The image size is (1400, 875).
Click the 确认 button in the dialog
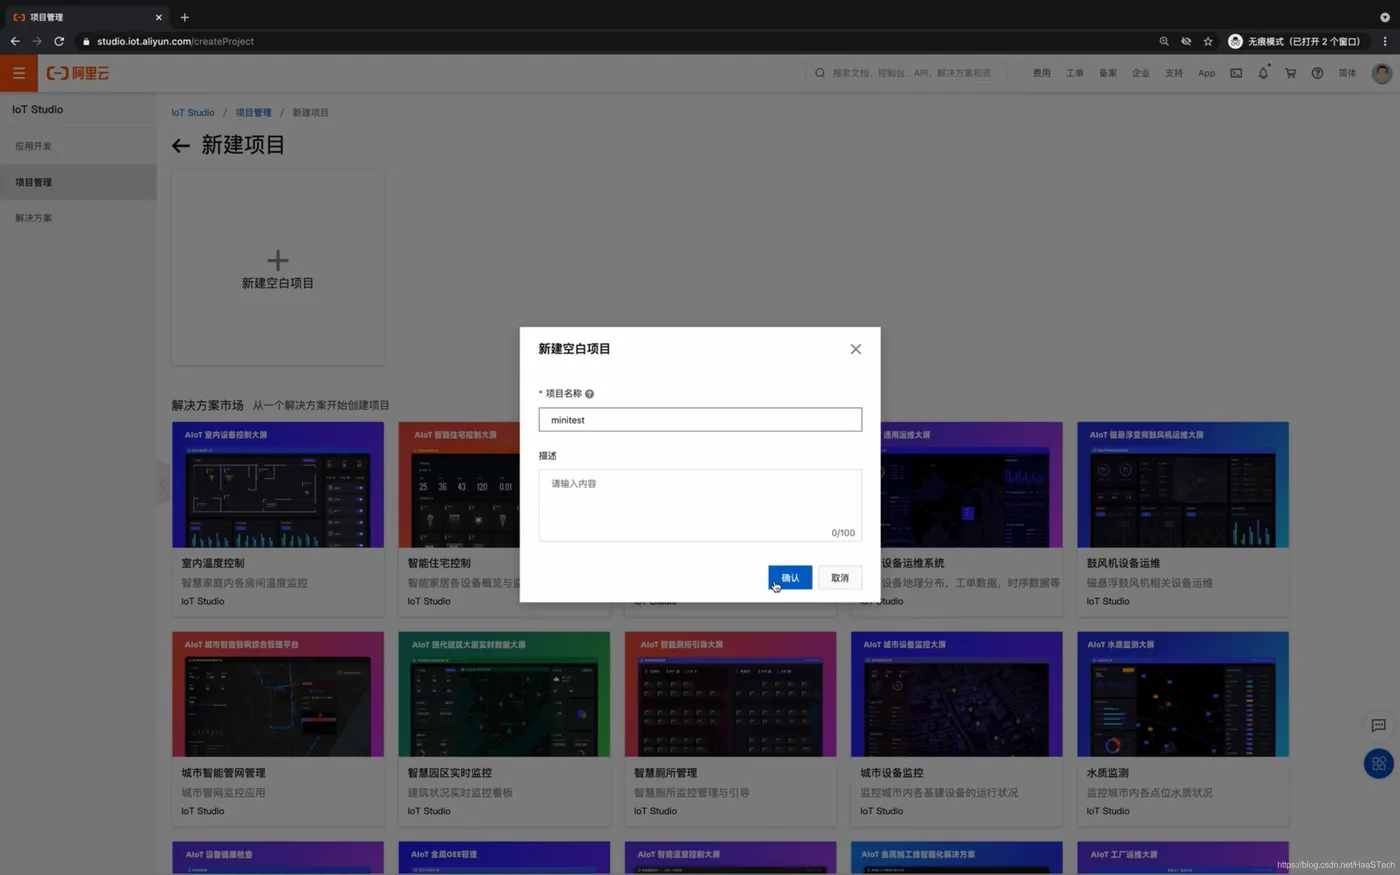790,578
